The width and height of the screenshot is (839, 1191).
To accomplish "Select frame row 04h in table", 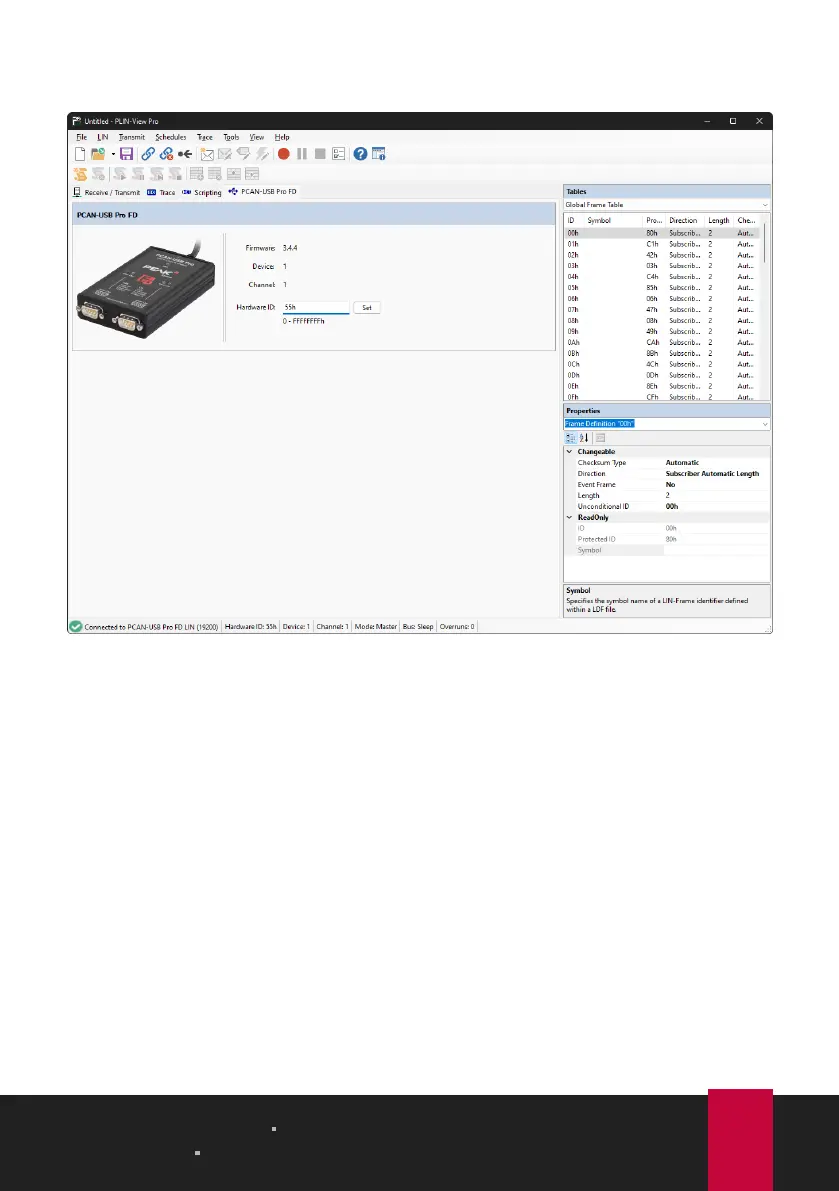I will (x=662, y=277).
